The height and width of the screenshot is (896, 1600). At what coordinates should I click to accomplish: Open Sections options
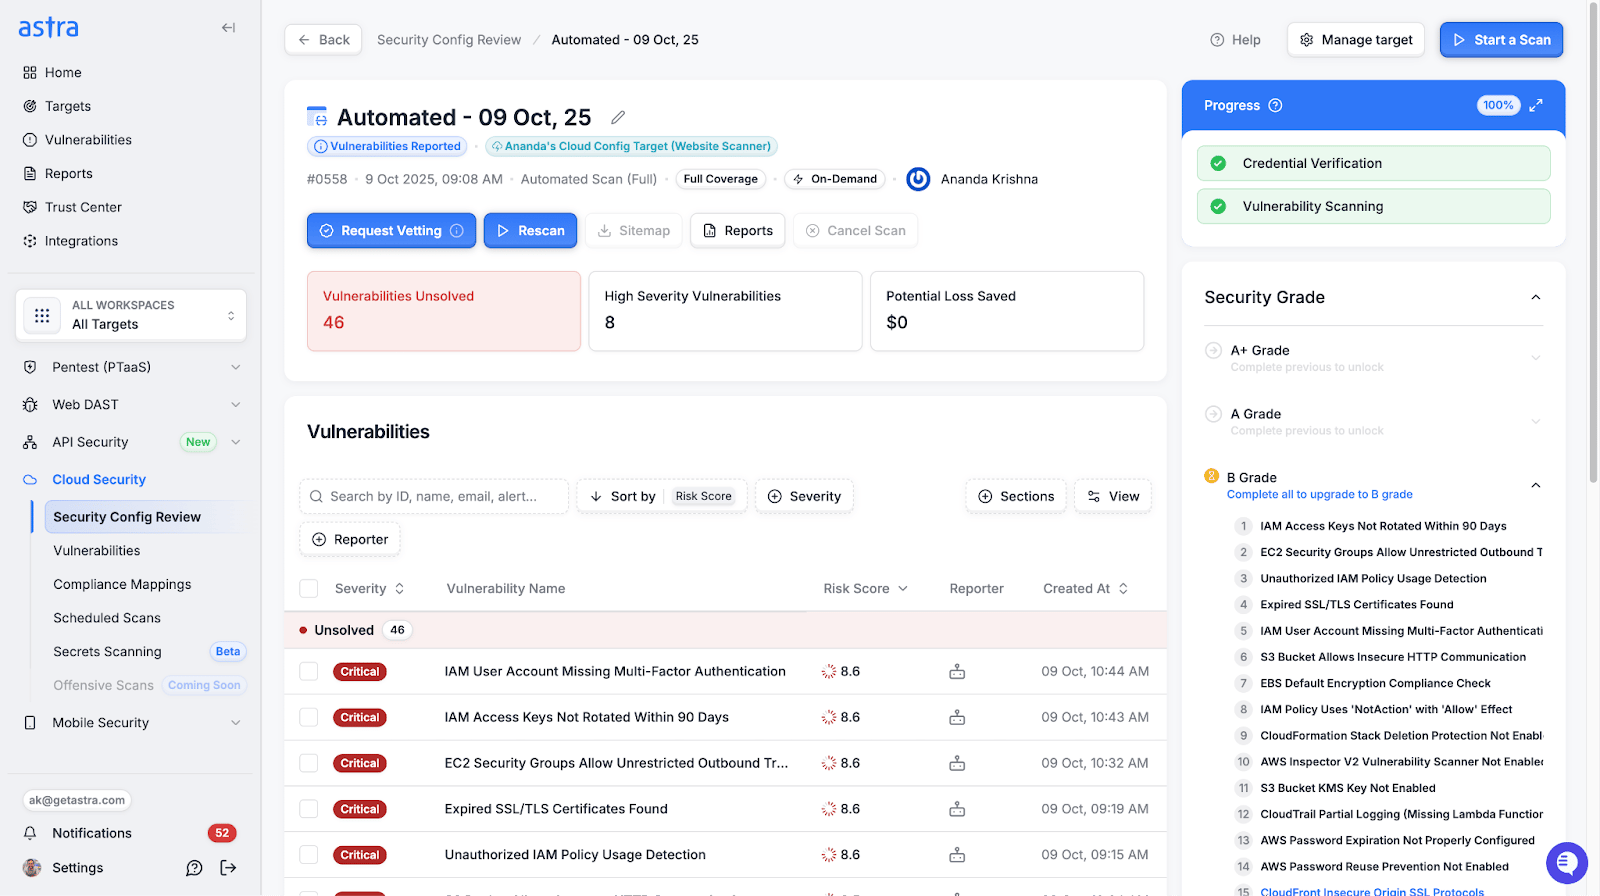coord(1016,497)
